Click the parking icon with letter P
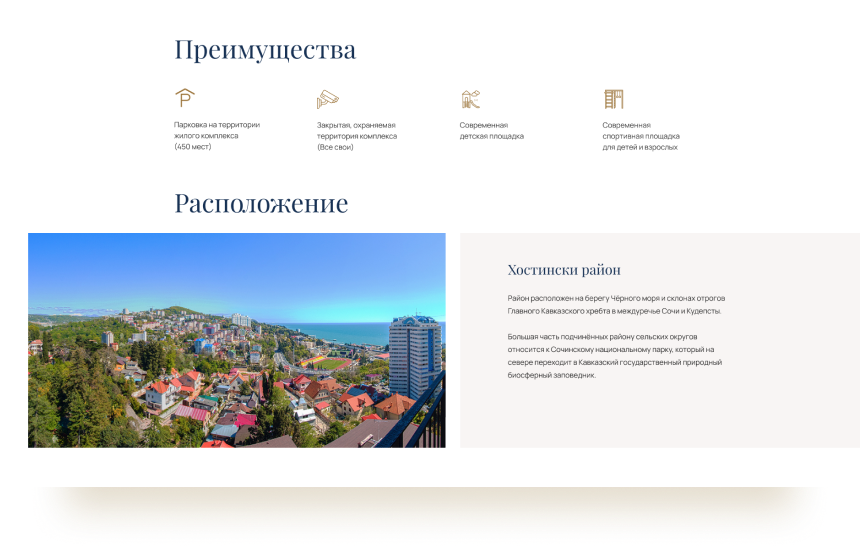 tap(185, 98)
